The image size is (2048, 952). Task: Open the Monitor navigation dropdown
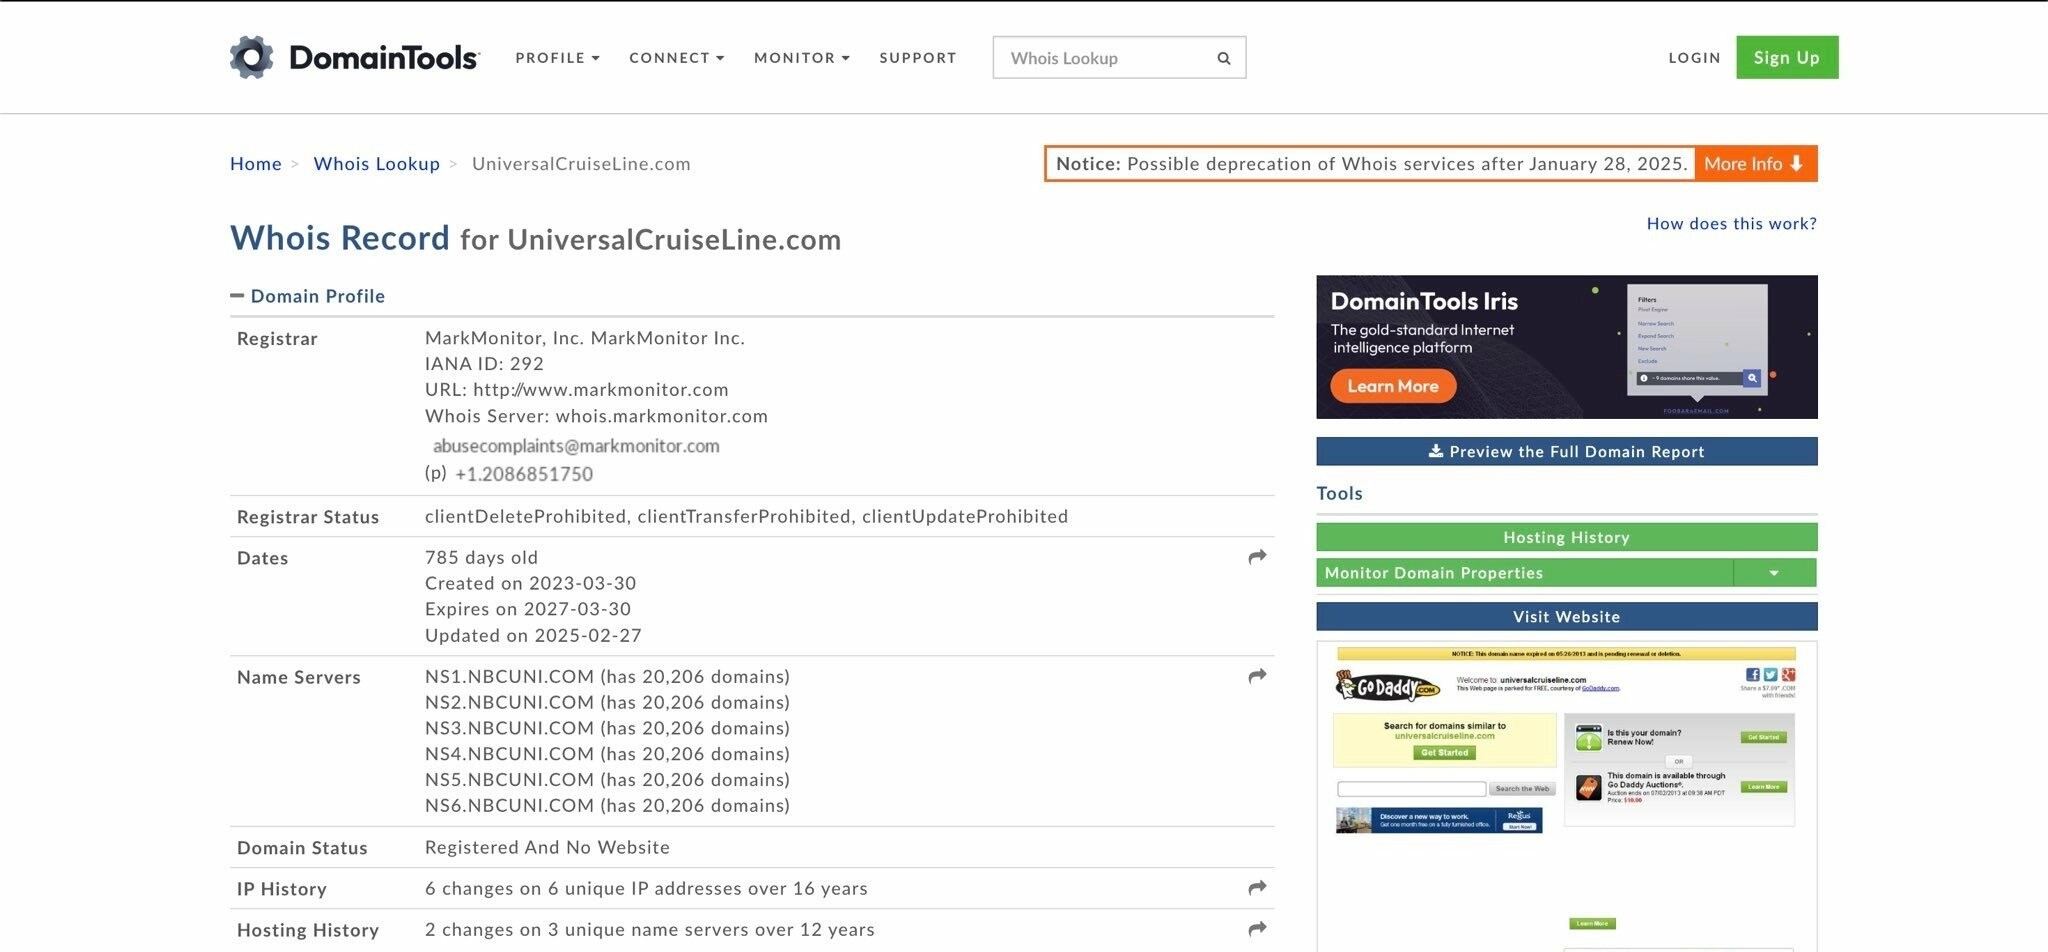[801, 58]
